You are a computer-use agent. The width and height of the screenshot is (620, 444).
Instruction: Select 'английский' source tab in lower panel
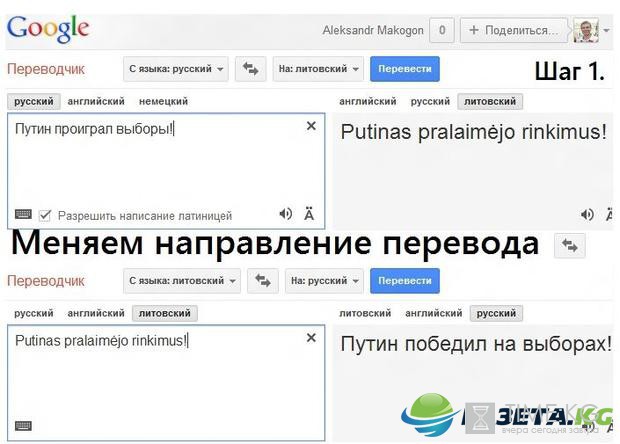pos(96,313)
